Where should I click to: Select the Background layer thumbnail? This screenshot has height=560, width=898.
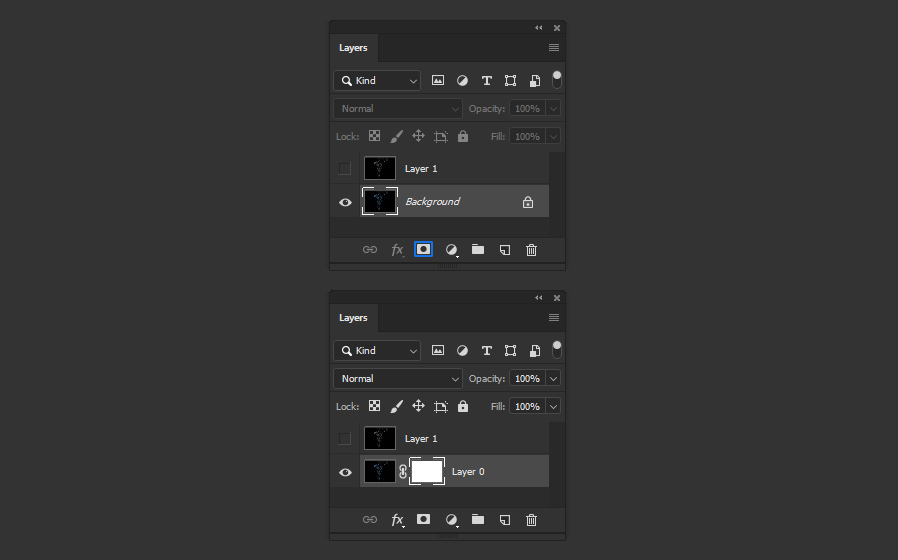click(x=380, y=201)
